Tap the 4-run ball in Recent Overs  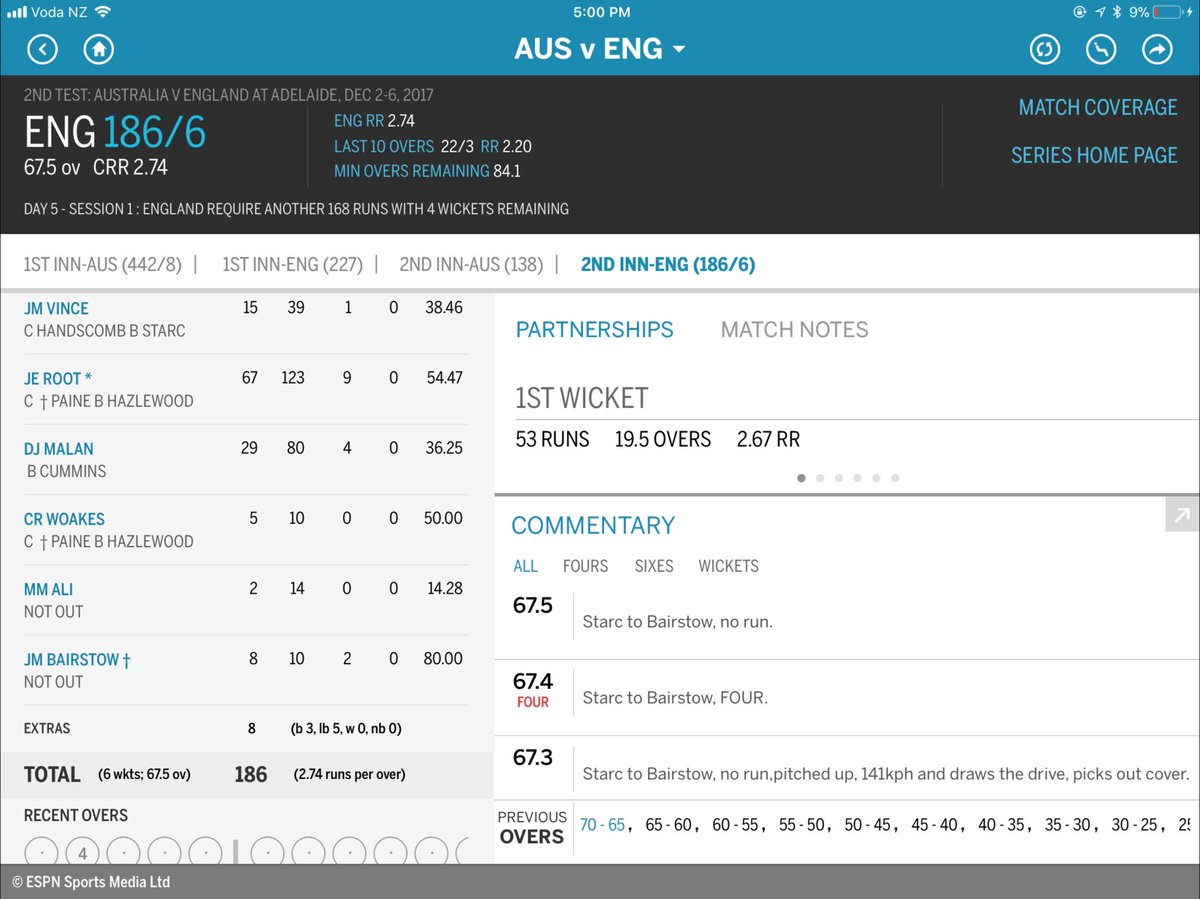83,853
